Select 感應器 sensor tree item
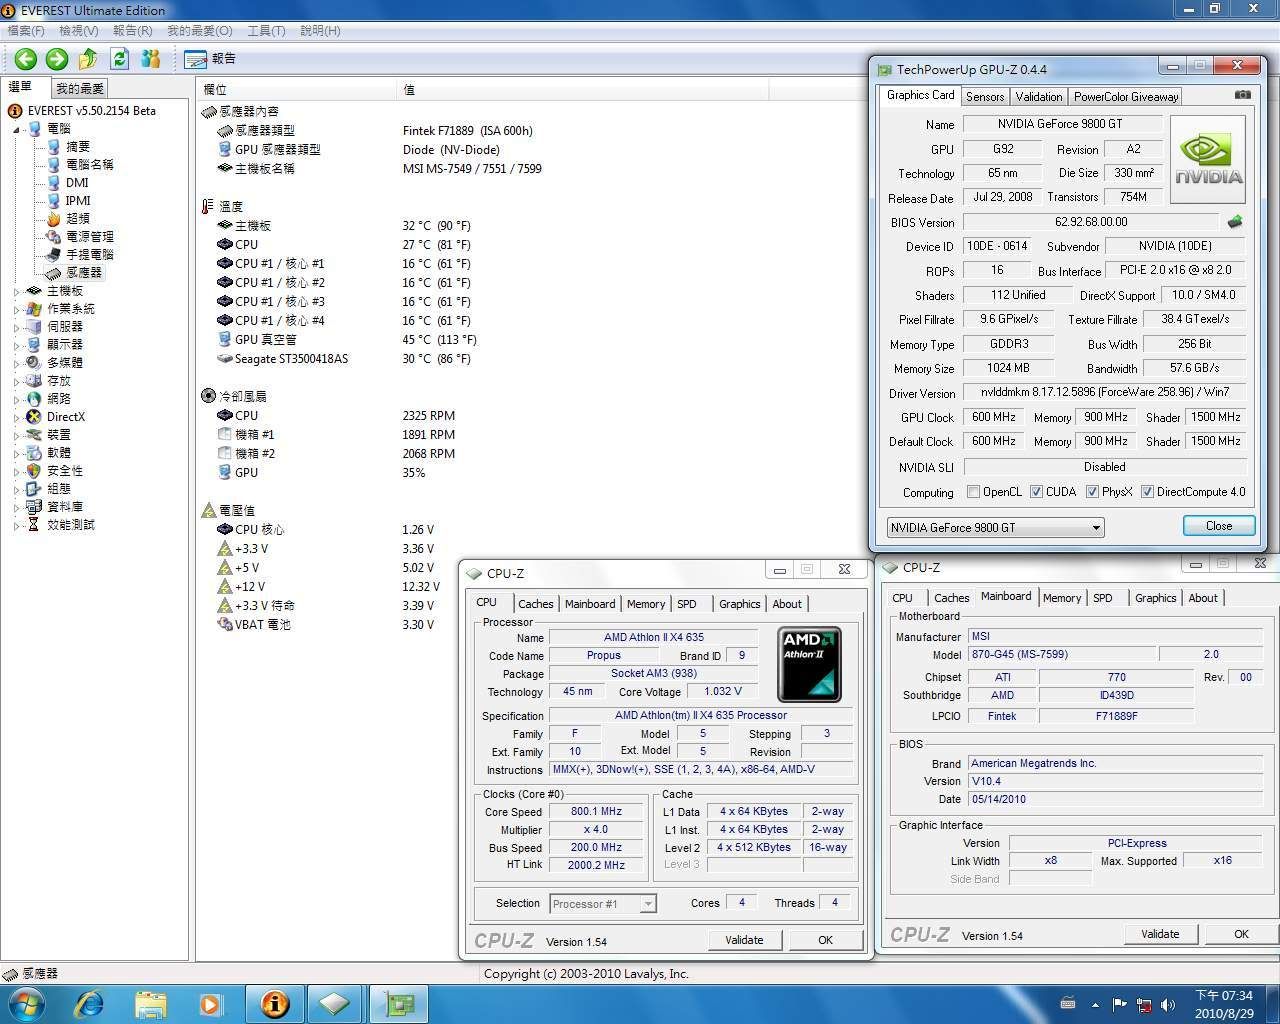Screen dimensions: 1280x1024 [x=84, y=272]
